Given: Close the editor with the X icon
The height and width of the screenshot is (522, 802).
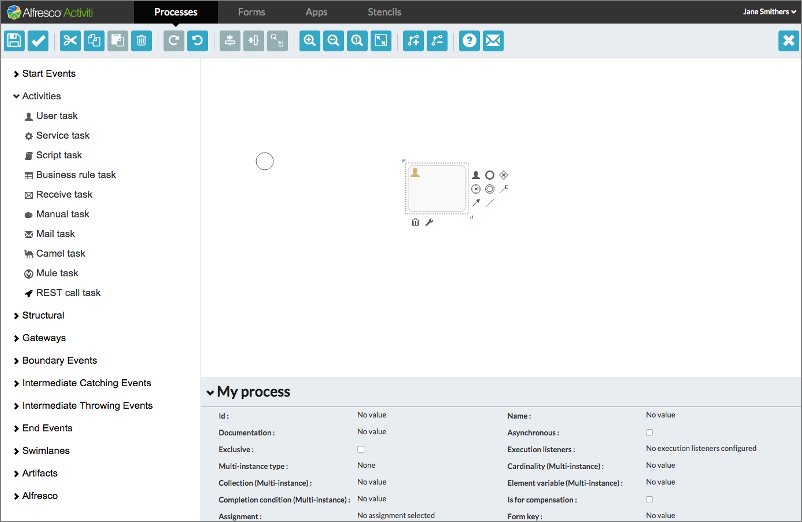Looking at the screenshot, I should pyautogui.click(x=789, y=41).
